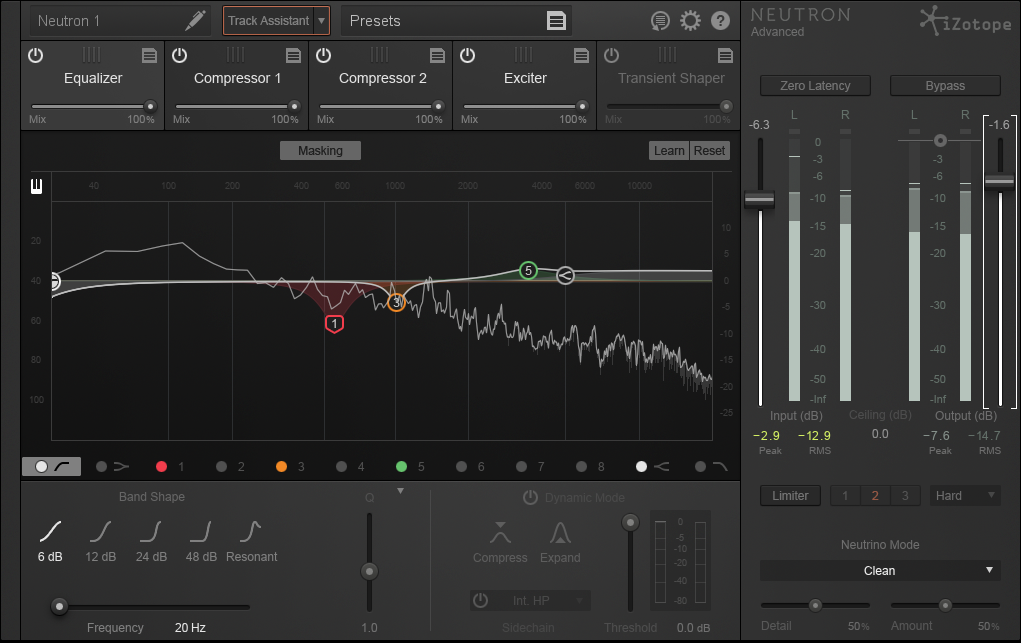1021x643 pixels.
Task: Open the Compressor 2 module preset menu icon
Action: [x=437, y=56]
